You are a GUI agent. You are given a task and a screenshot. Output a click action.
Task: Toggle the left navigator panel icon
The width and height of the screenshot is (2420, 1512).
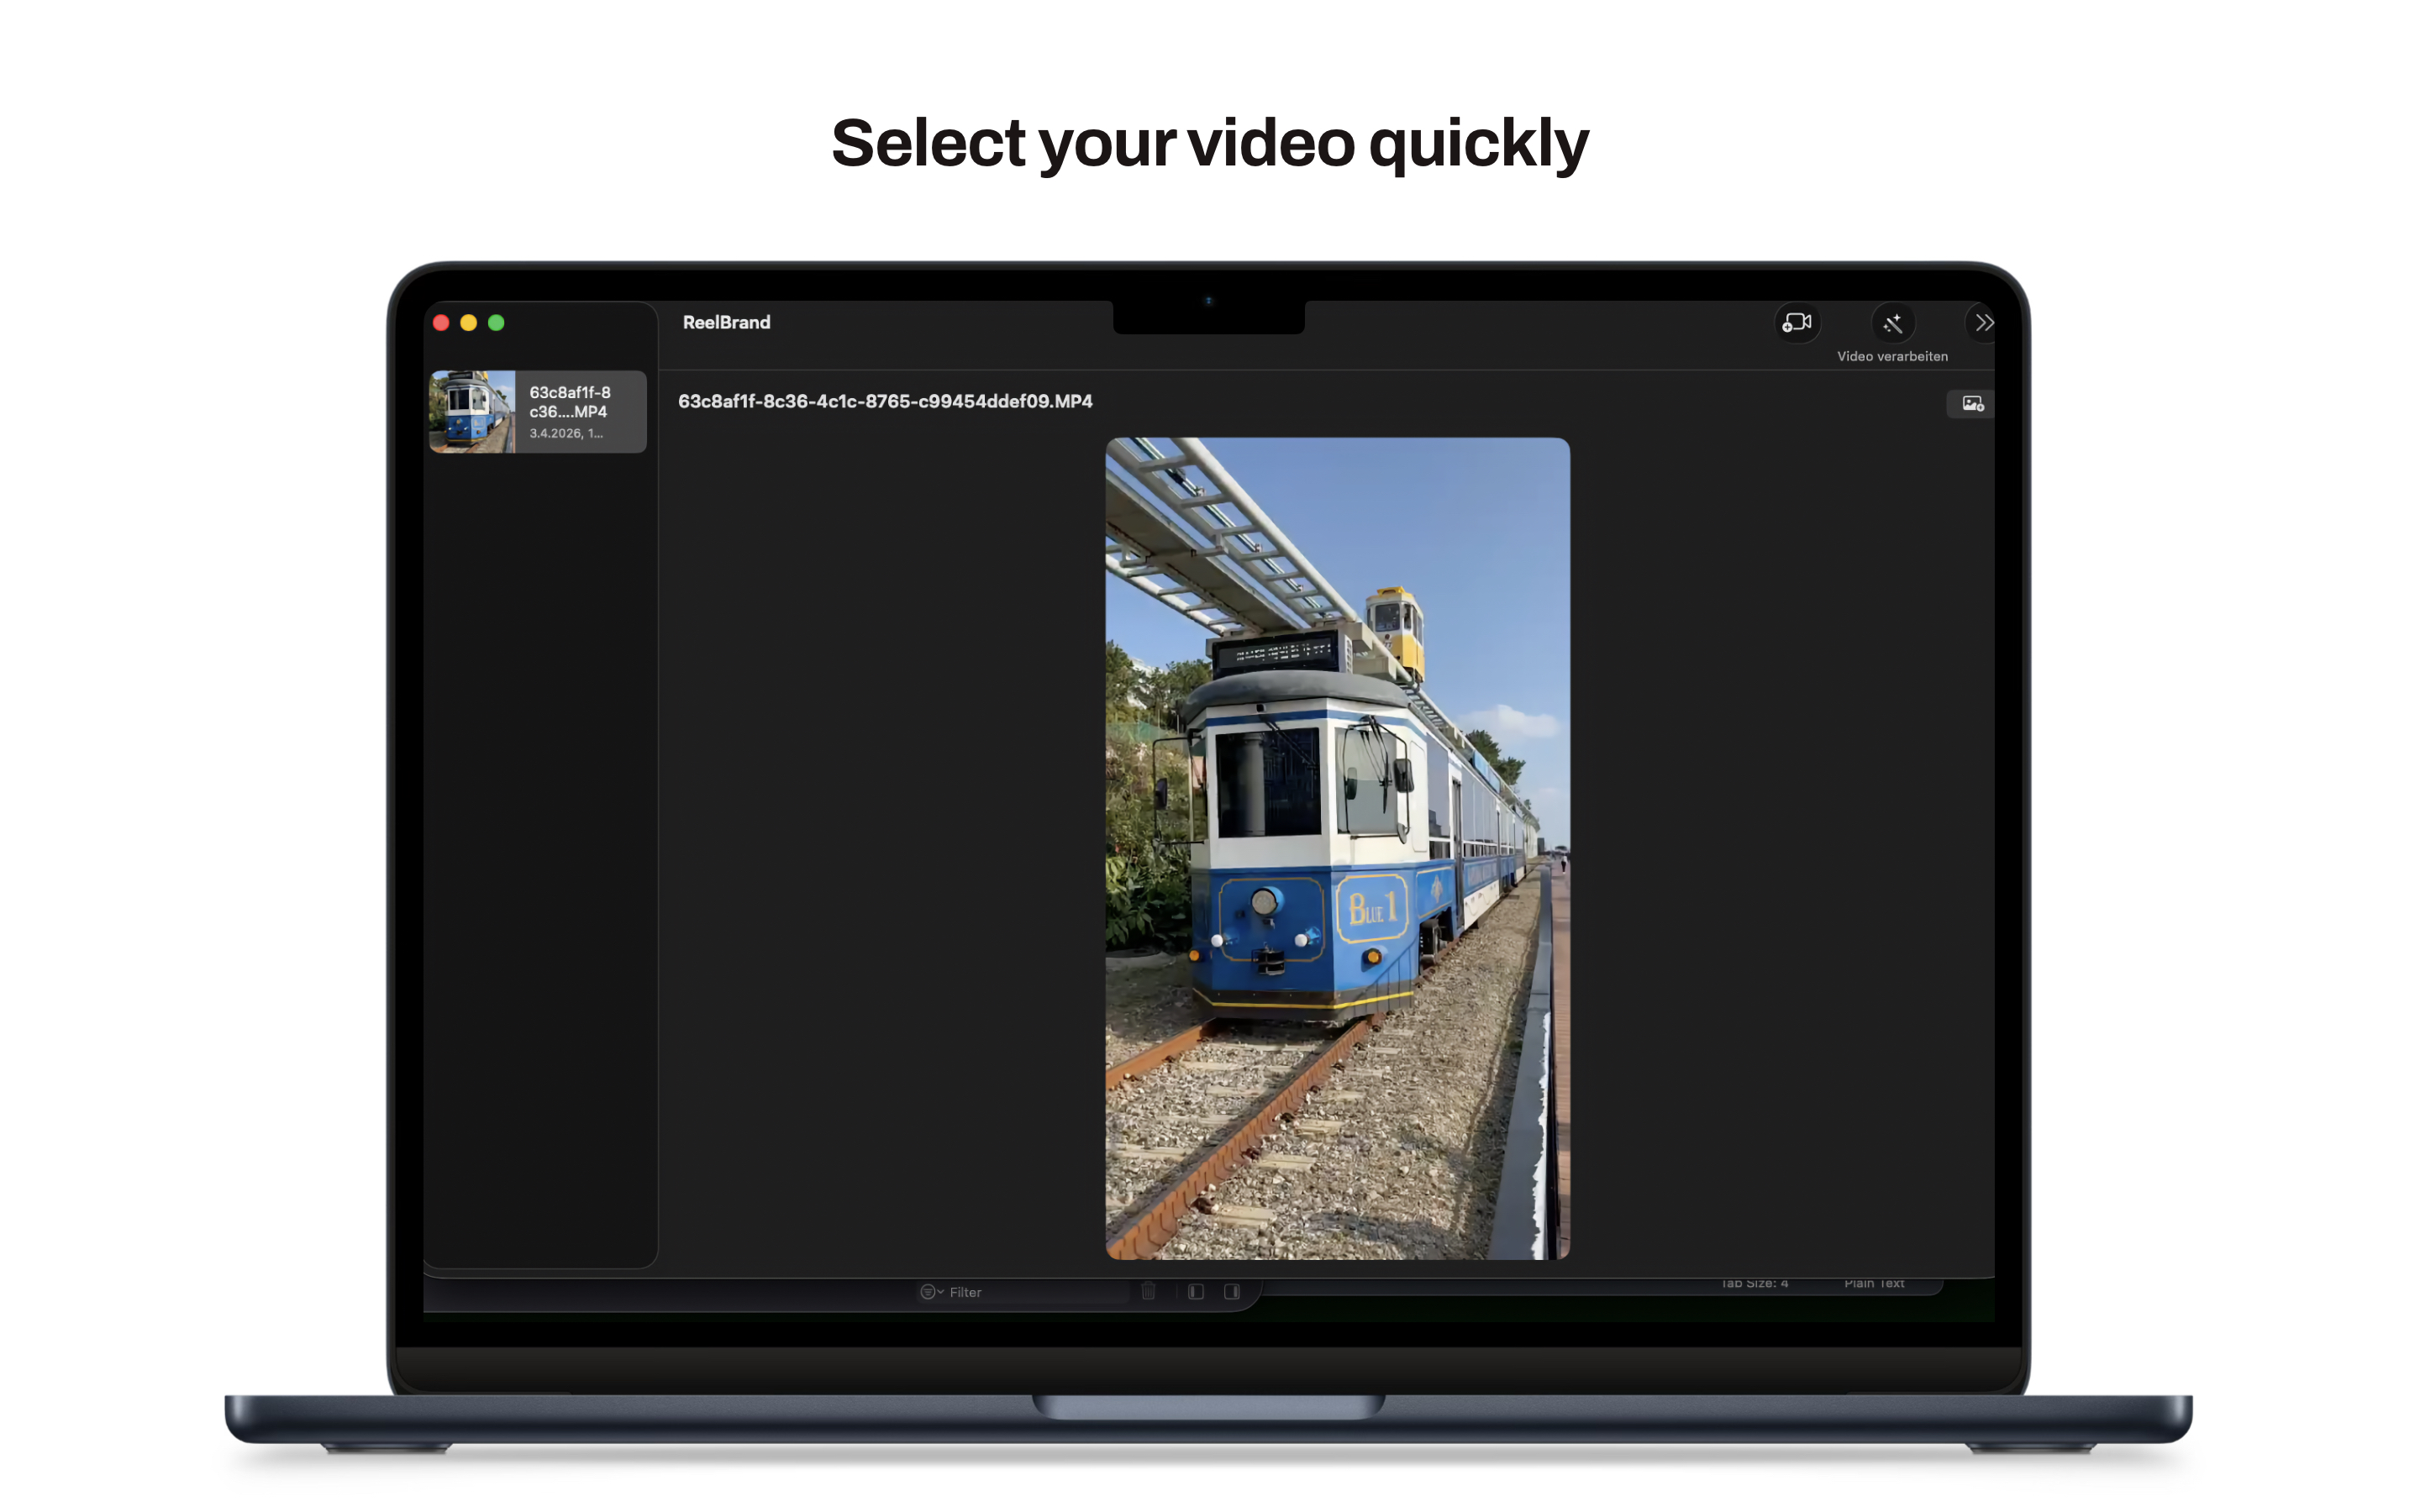1196,1291
